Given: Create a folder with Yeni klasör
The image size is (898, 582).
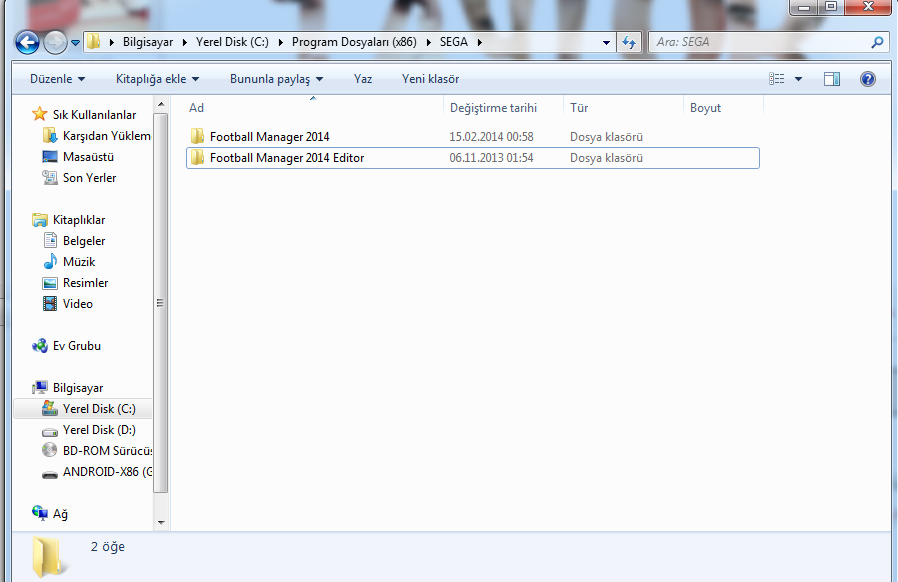Looking at the screenshot, I should 431,79.
